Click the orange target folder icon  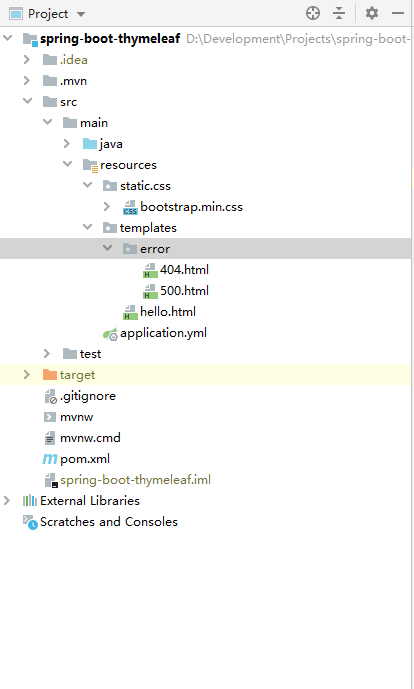click(50, 374)
